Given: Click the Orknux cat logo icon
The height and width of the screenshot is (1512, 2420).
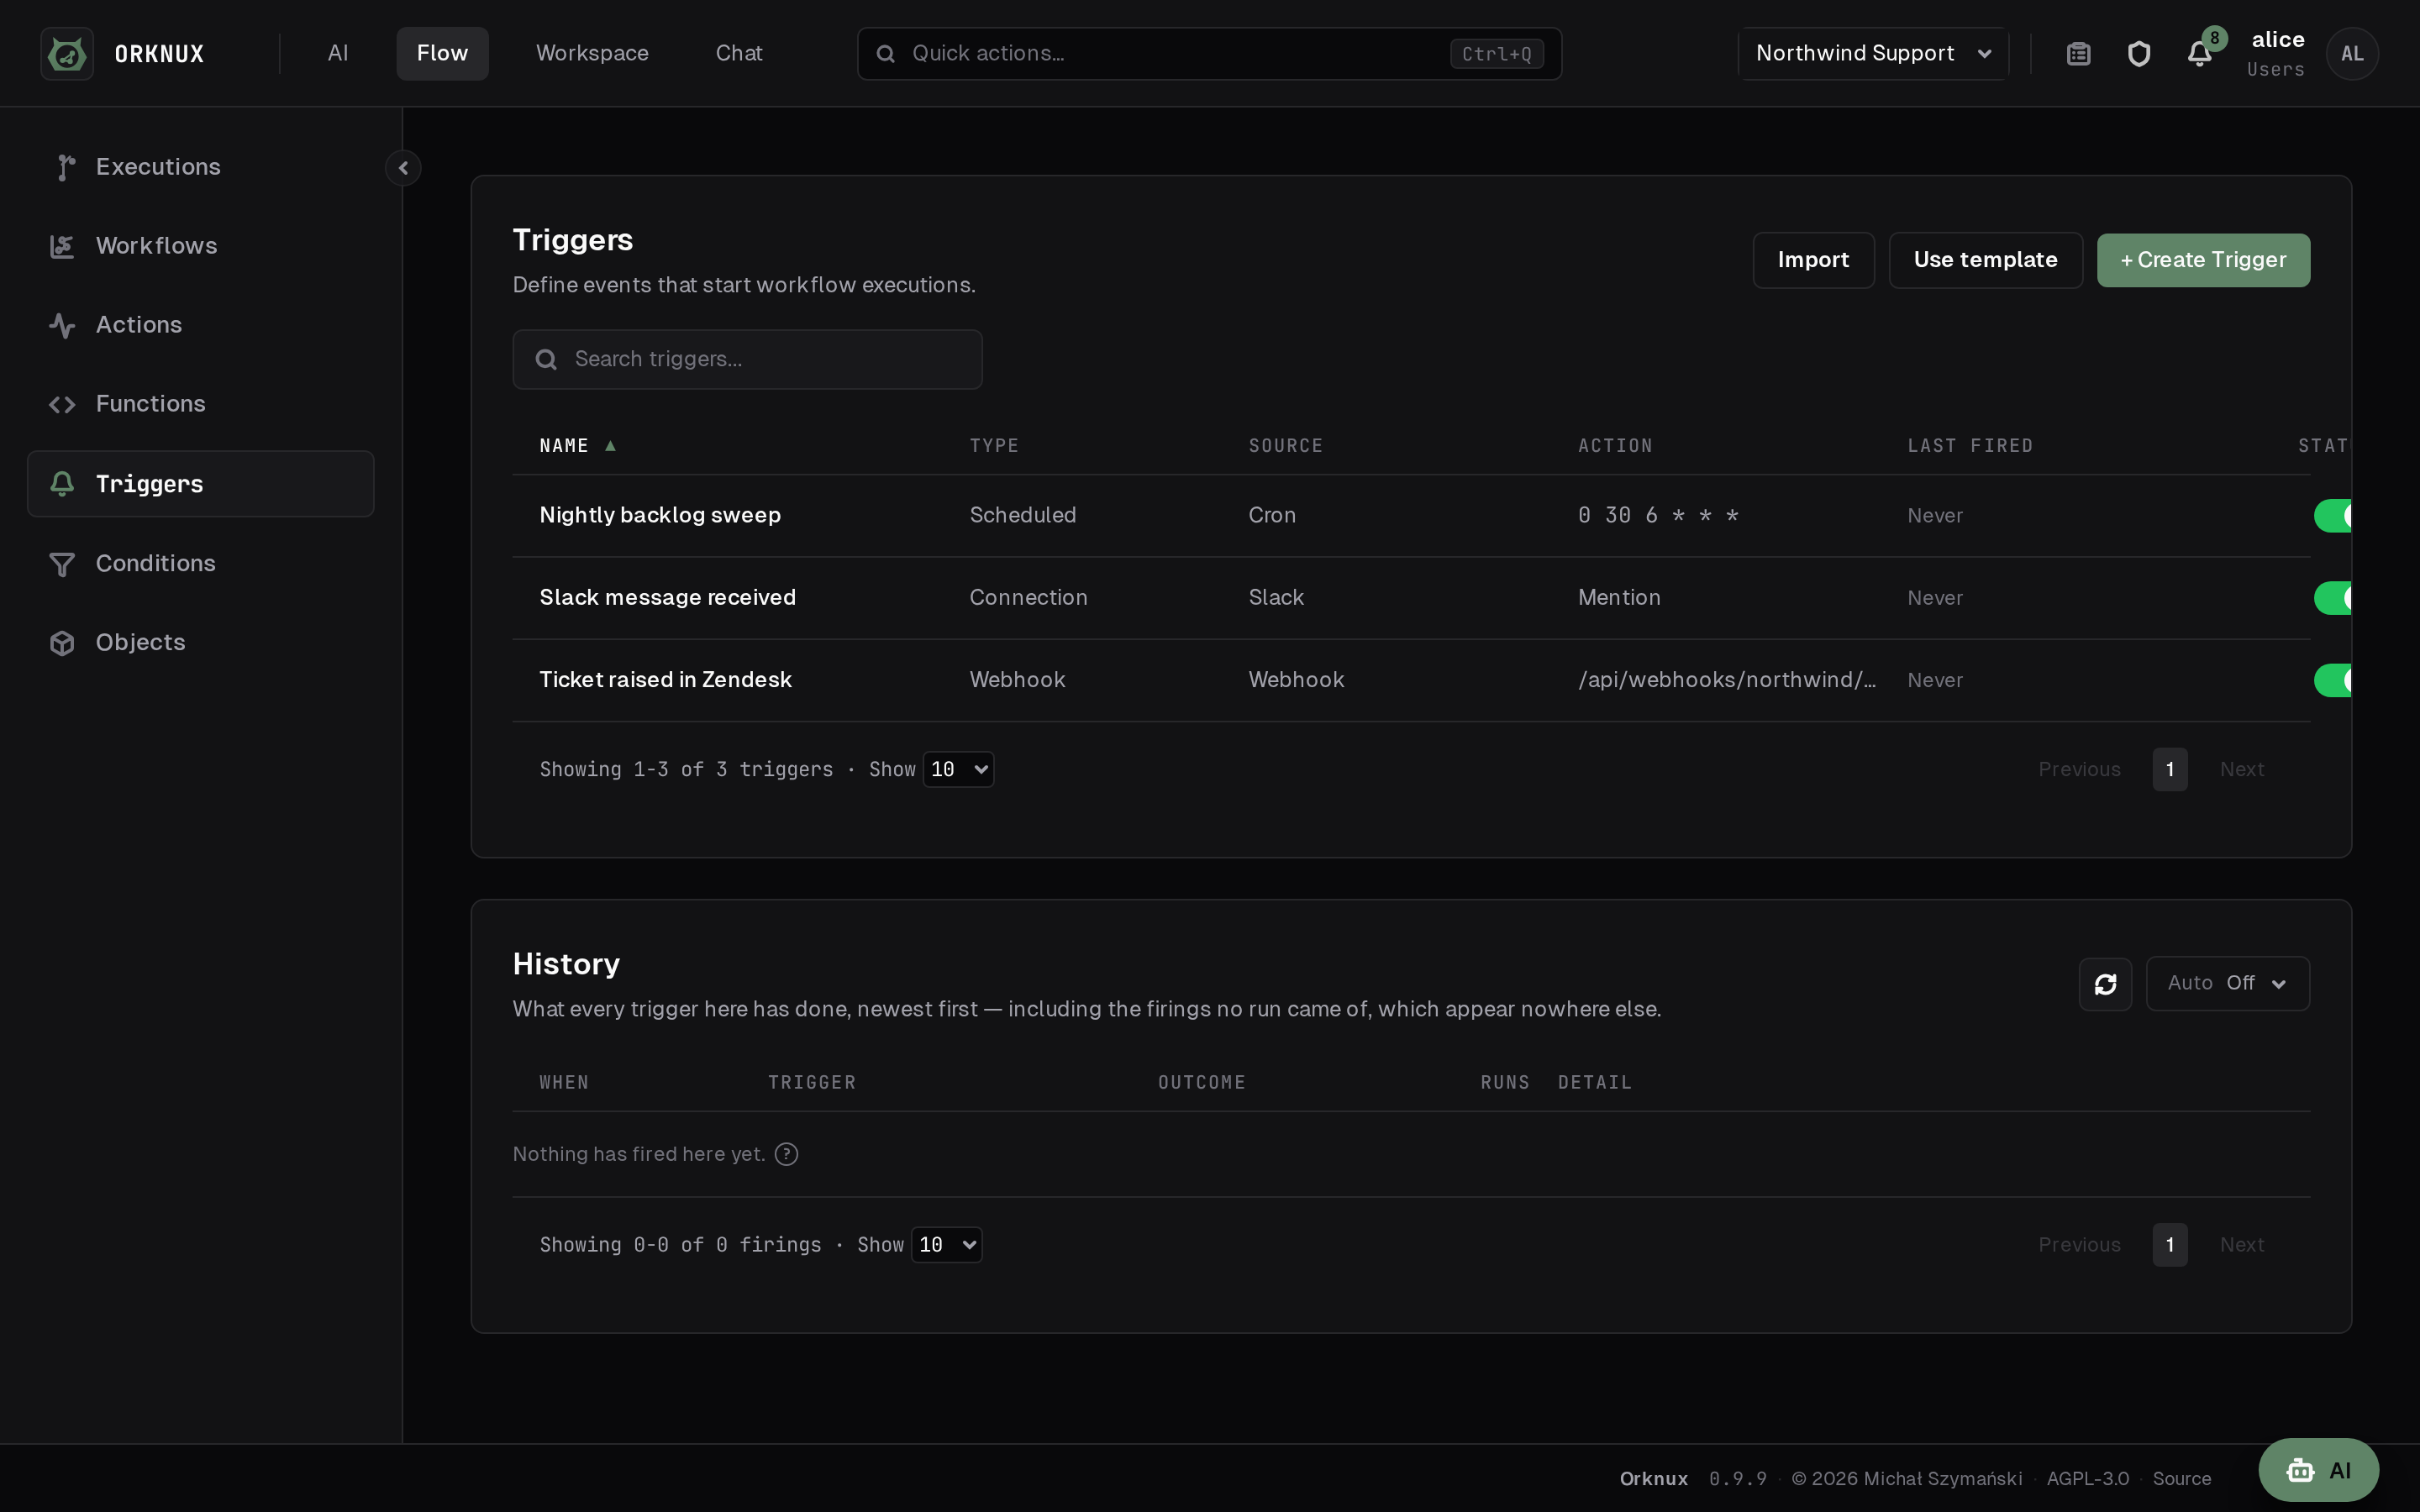Looking at the screenshot, I should [67, 54].
